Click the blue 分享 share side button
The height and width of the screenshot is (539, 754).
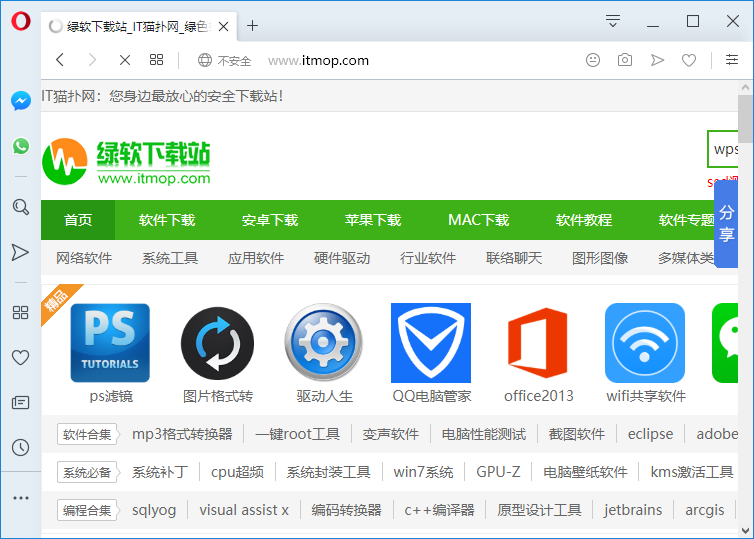(x=726, y=223)
